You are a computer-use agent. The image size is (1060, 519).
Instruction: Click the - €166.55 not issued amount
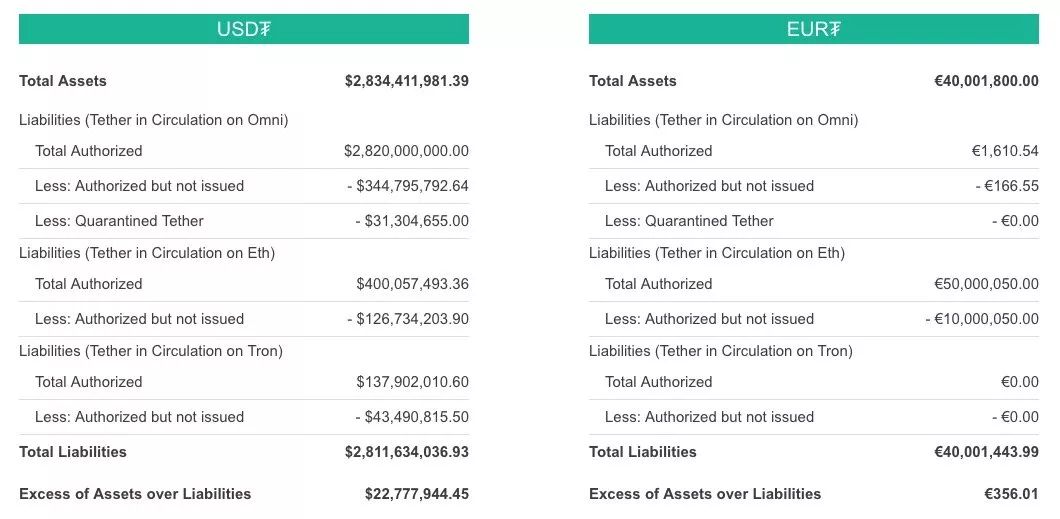pyautogui.click(x=1007, y=186)
